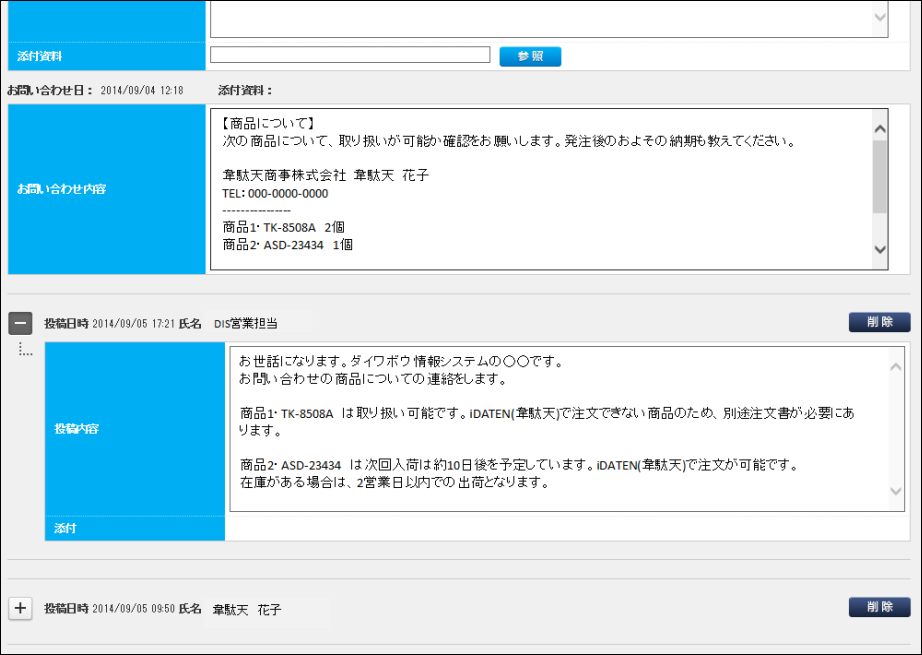
Task: Click the poster name DIS営業担当
Action: 245,324
